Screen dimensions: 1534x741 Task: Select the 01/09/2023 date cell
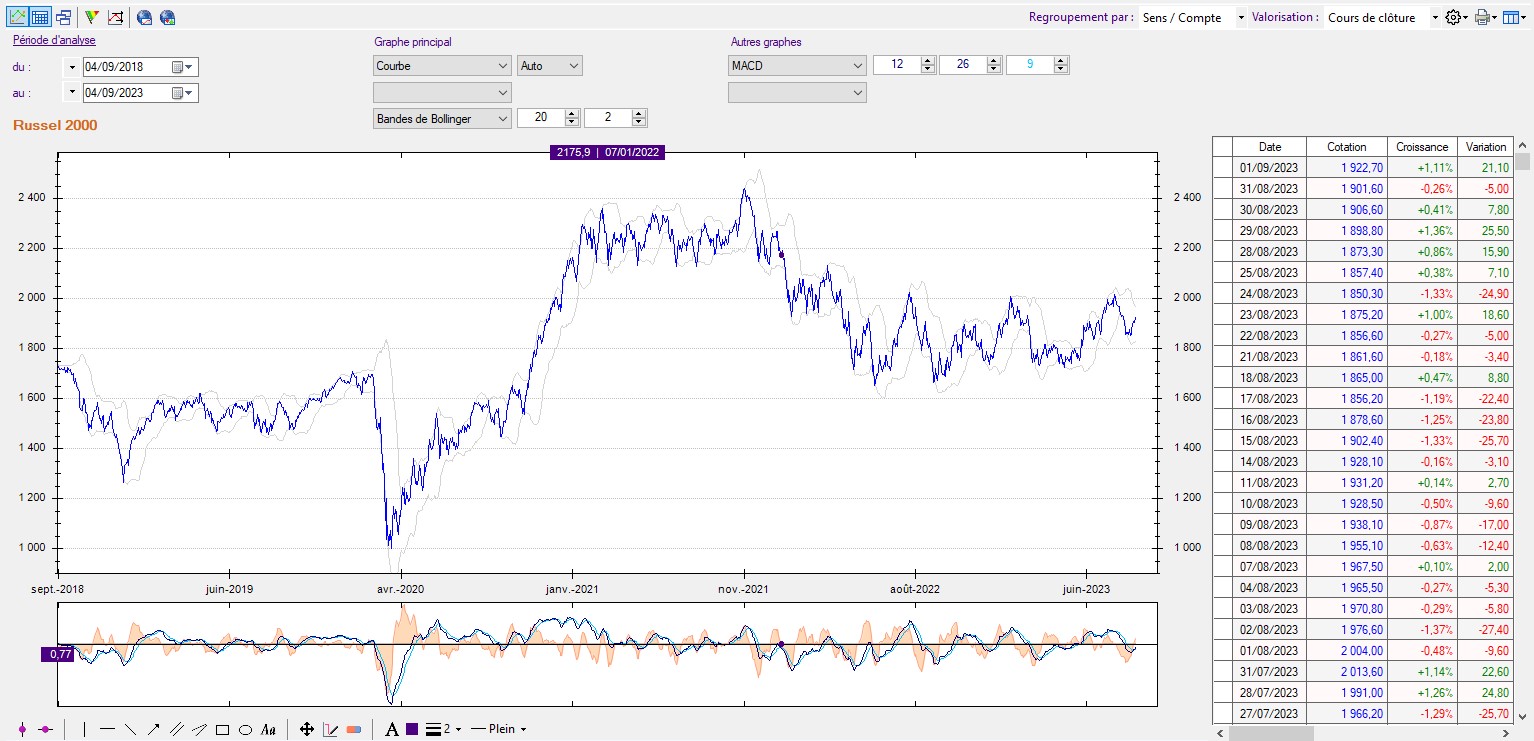coord(1269,168)
